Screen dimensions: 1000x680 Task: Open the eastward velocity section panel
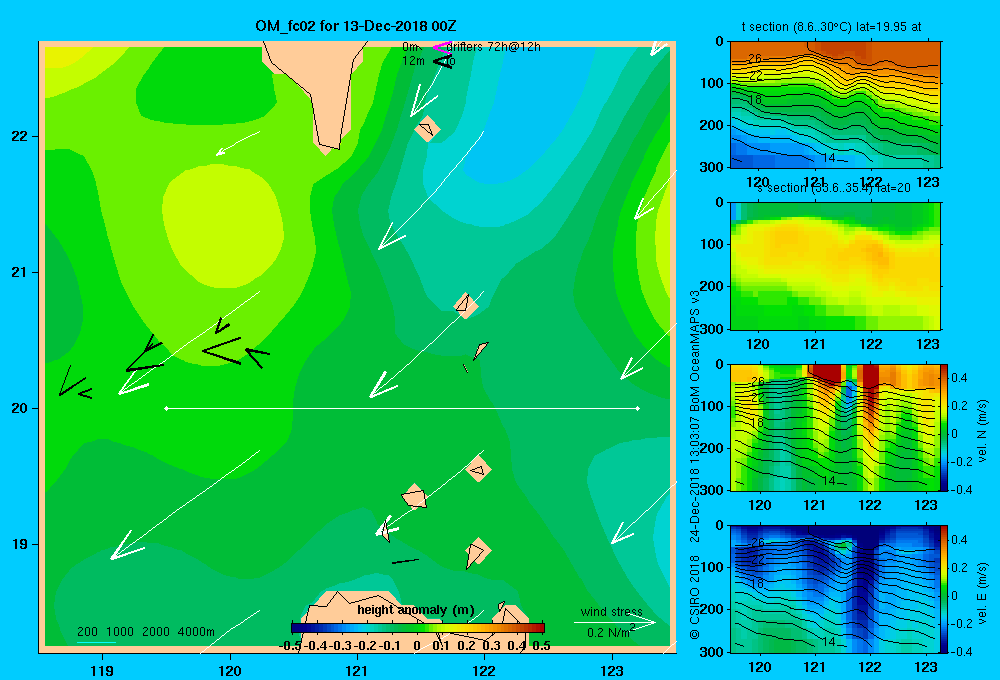pyautogui.click(x=835, y=588)
